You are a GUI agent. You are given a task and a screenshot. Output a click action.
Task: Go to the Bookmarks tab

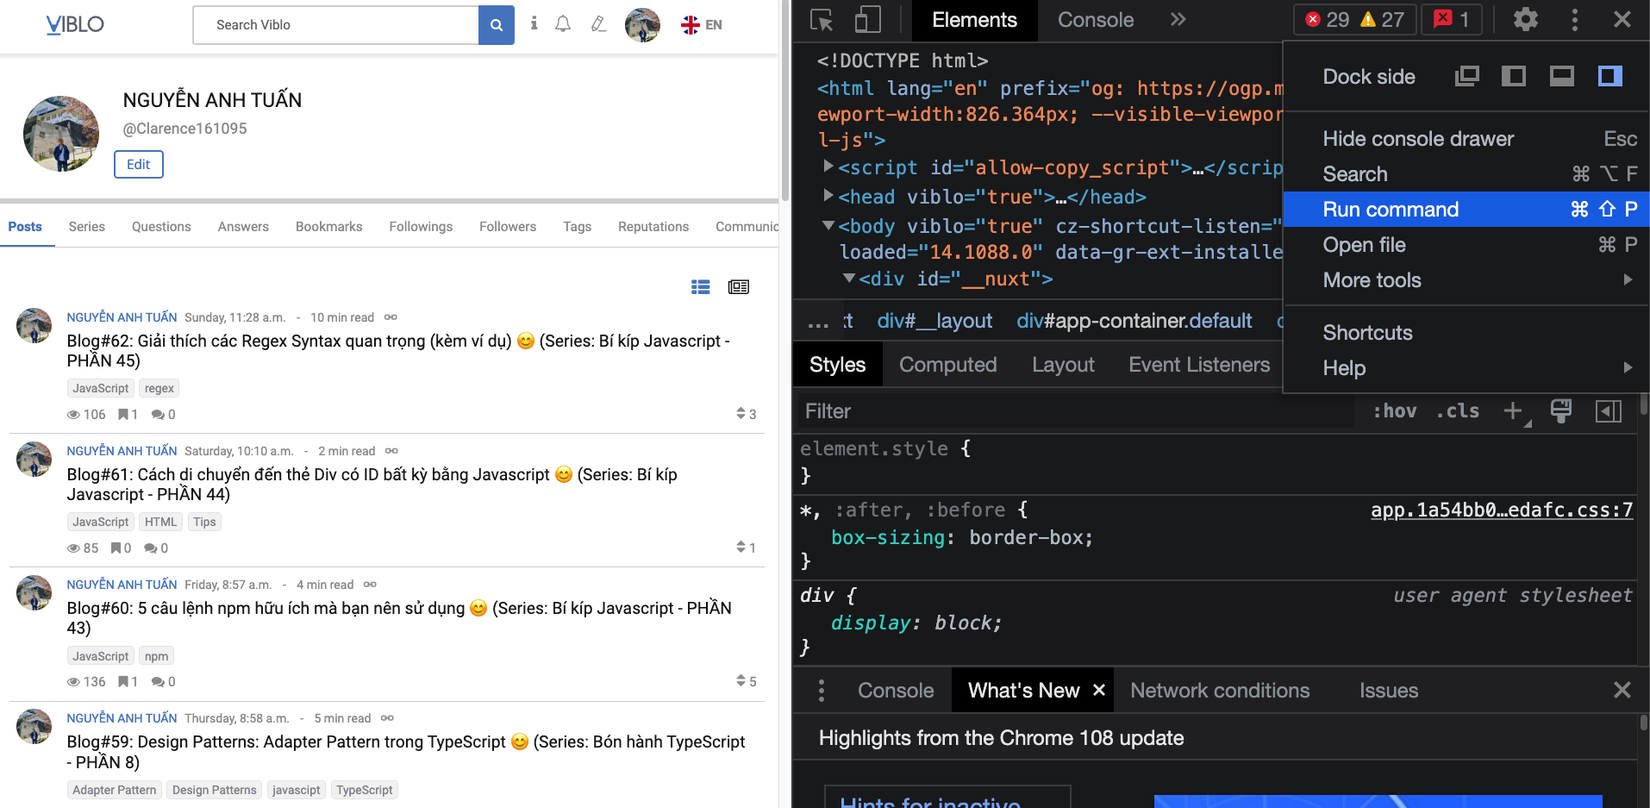point(329,227)
